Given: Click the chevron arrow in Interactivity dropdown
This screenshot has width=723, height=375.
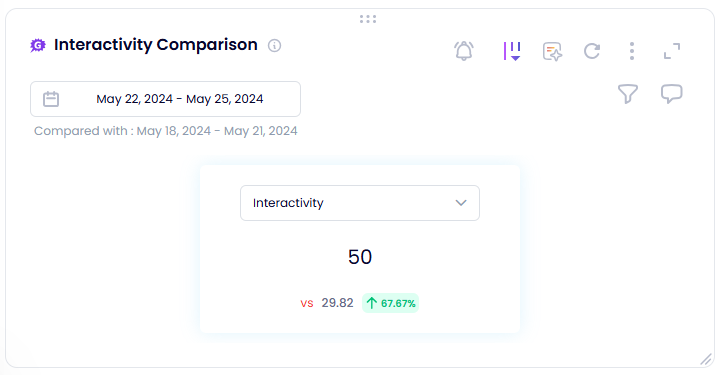Looking at the screenshot, I should tap(461, 203).
